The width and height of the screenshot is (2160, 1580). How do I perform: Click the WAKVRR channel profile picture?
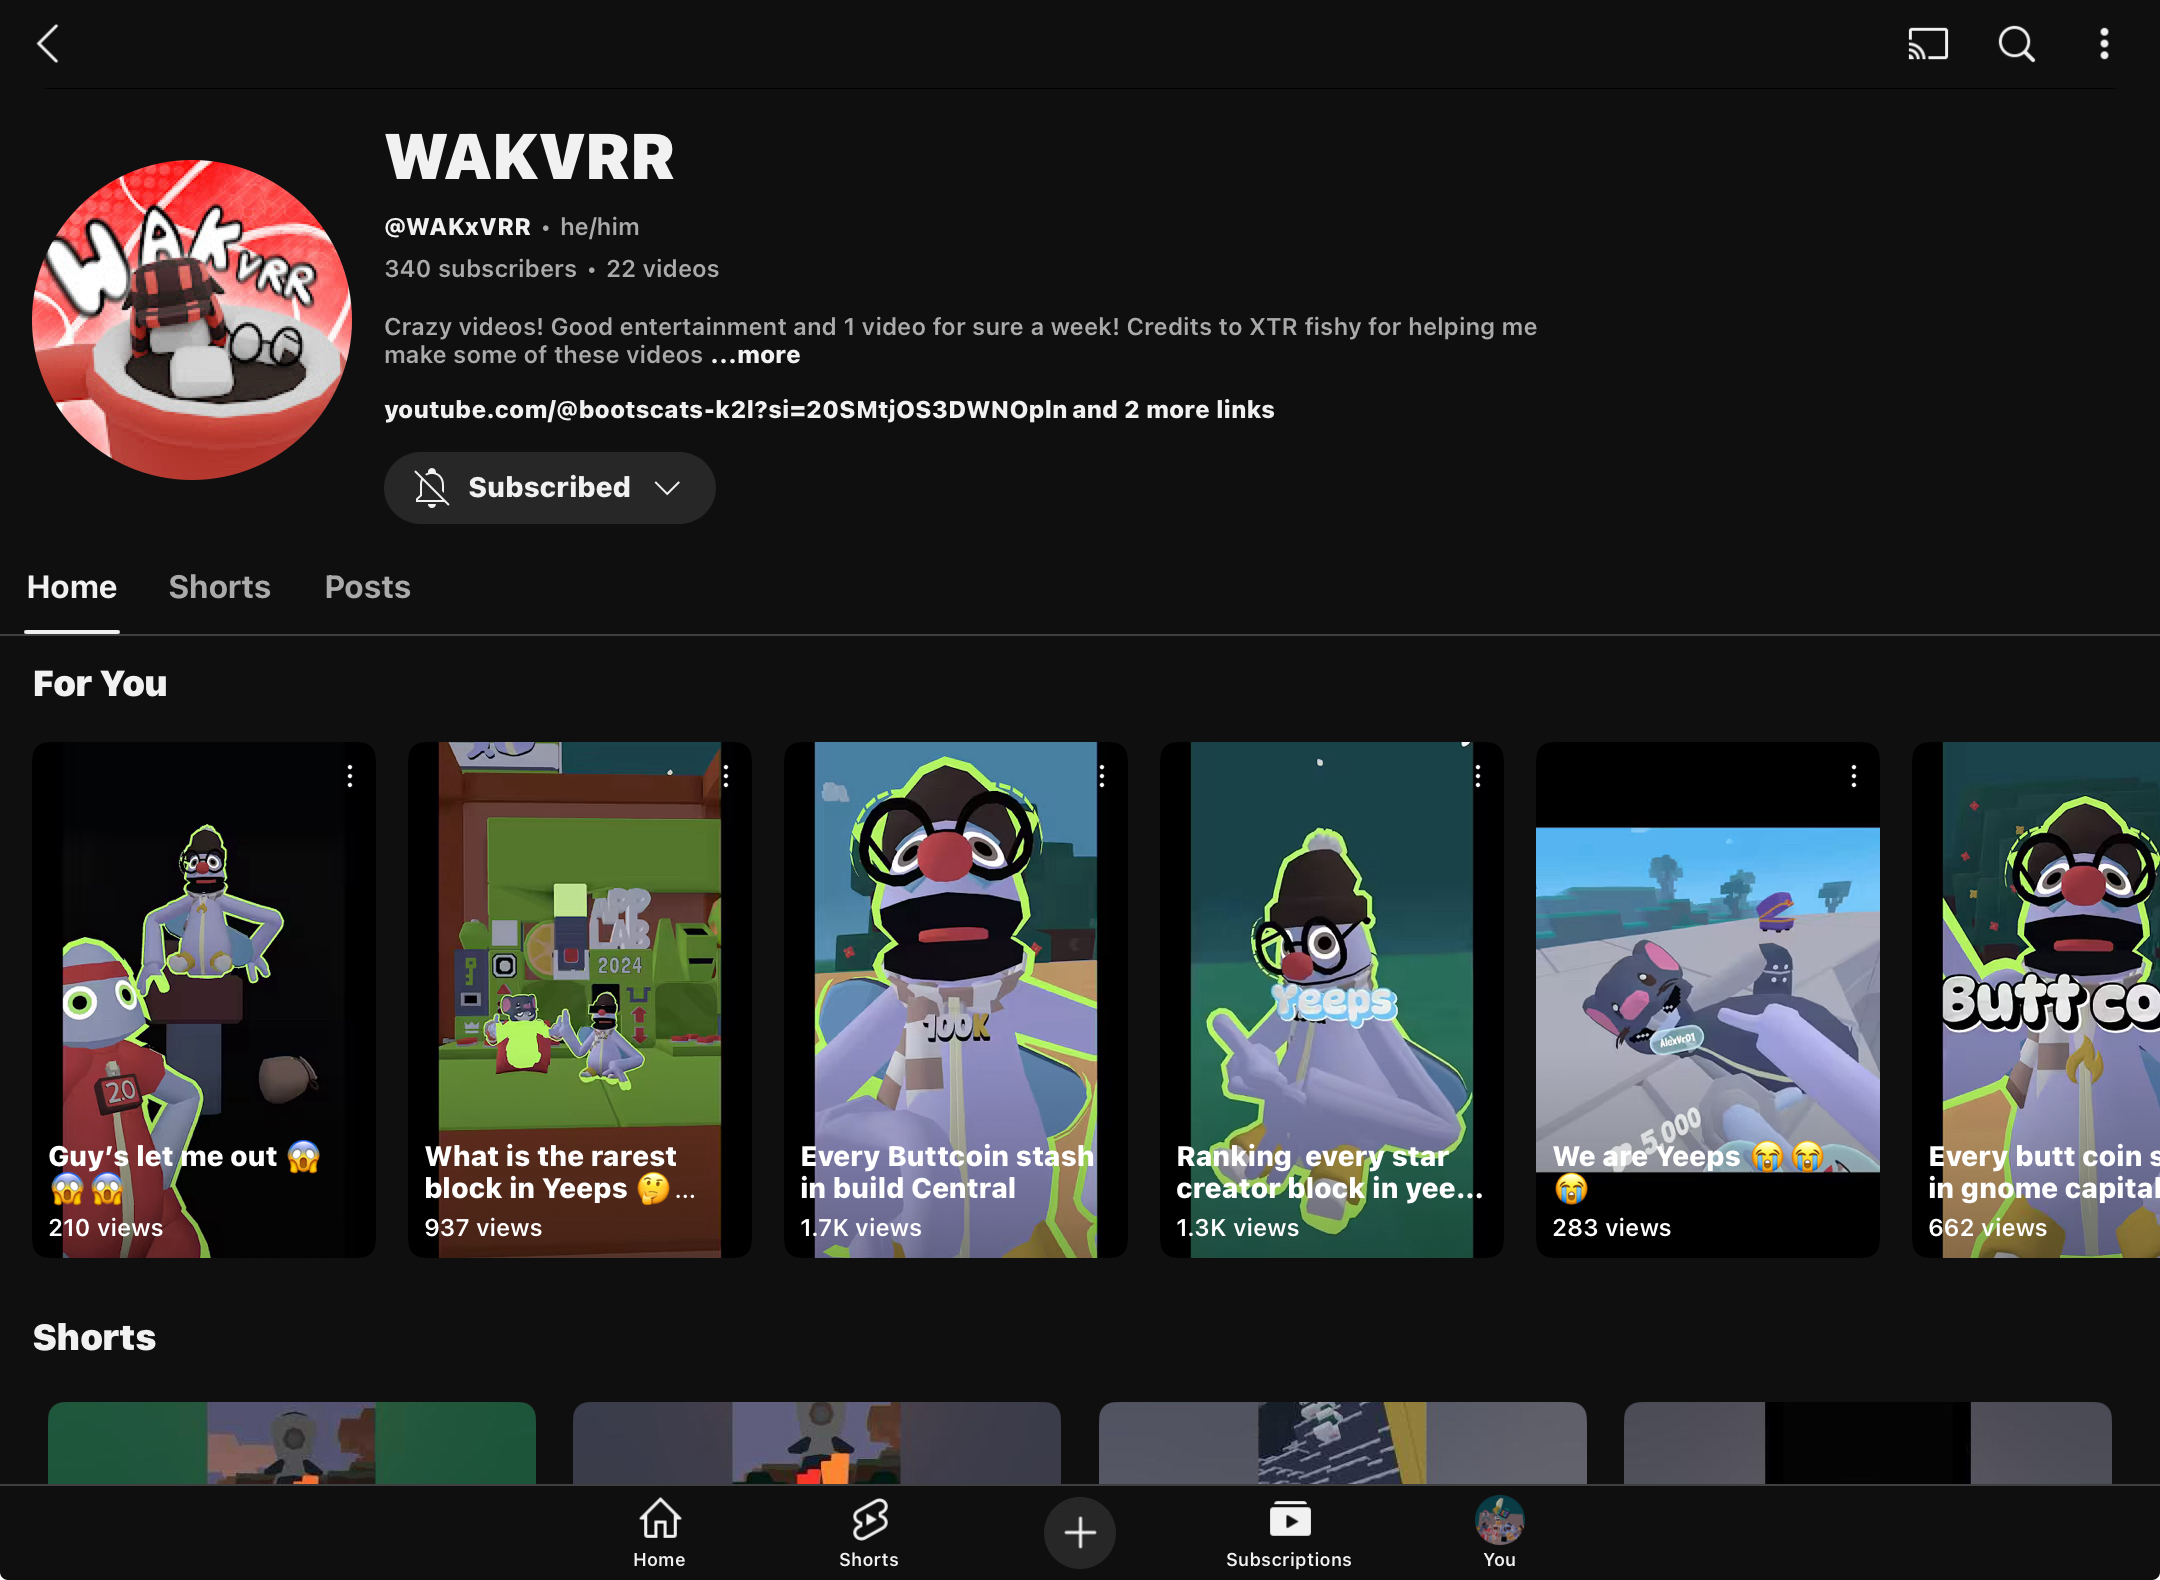(192, 320)
